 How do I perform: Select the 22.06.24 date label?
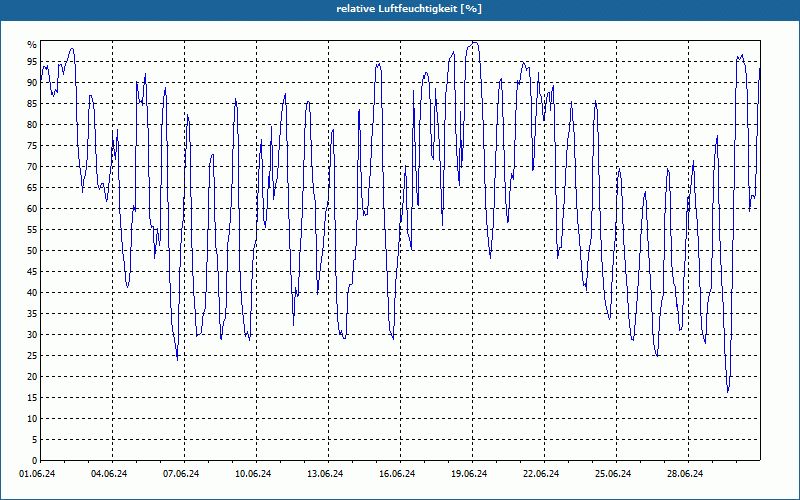[x=541, y=474]
